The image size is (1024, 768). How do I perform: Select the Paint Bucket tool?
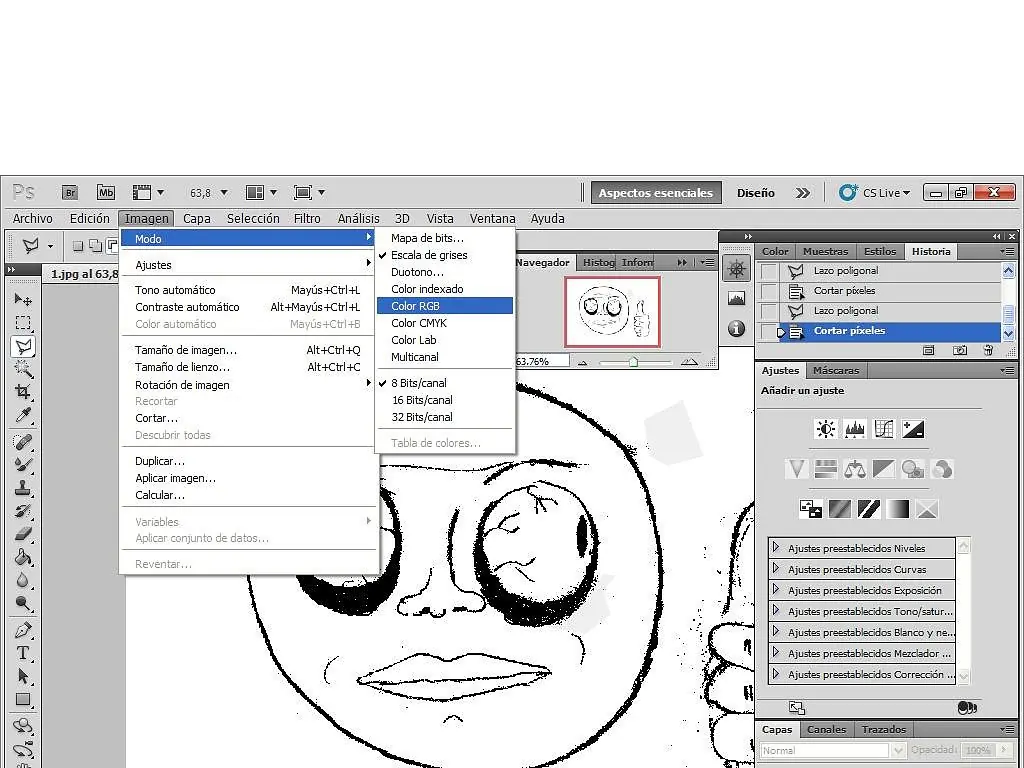pyautogui.click(x=23, y=557)
